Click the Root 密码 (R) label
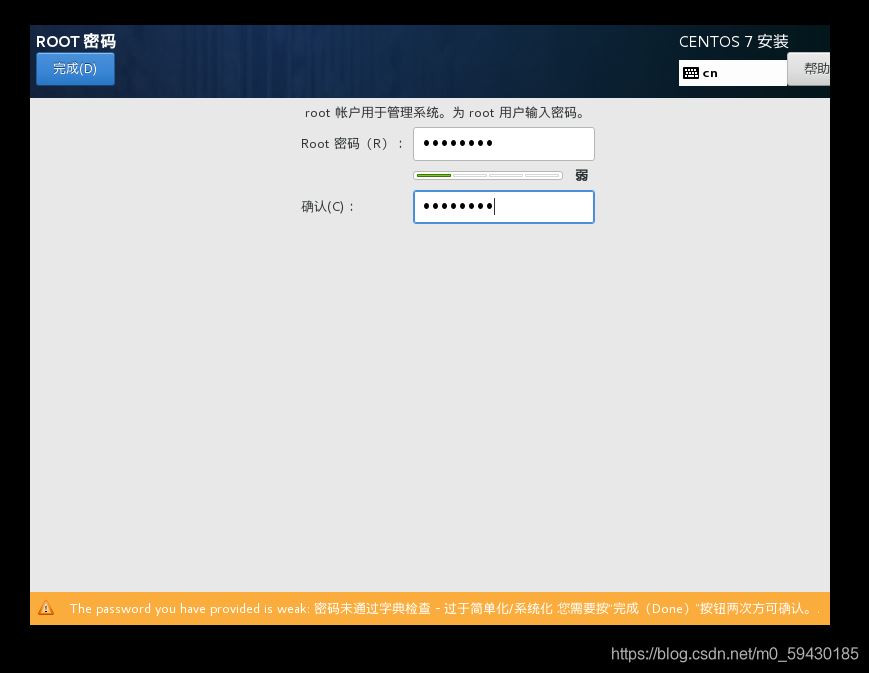Image resolution: width=869 pixels, height=673 pixels. (x=351, y=144)
